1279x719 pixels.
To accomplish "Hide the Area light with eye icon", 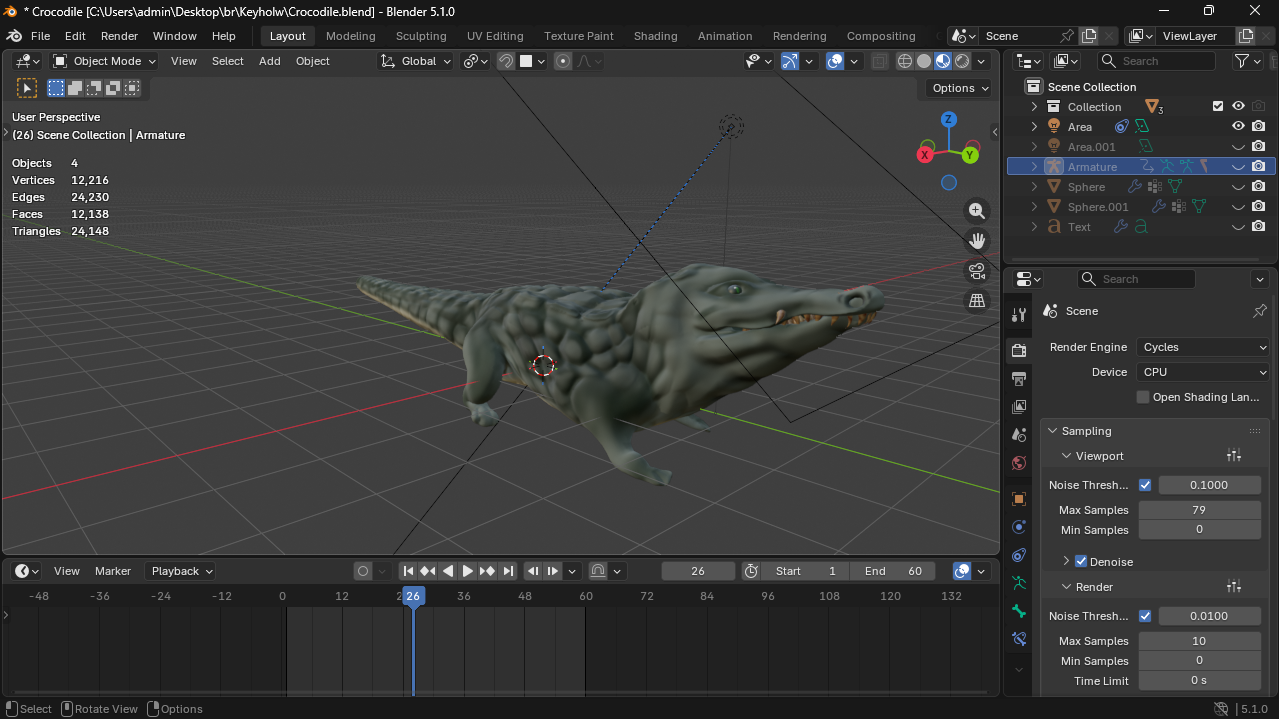I will pyautogui.click(x=1238, y=127).
